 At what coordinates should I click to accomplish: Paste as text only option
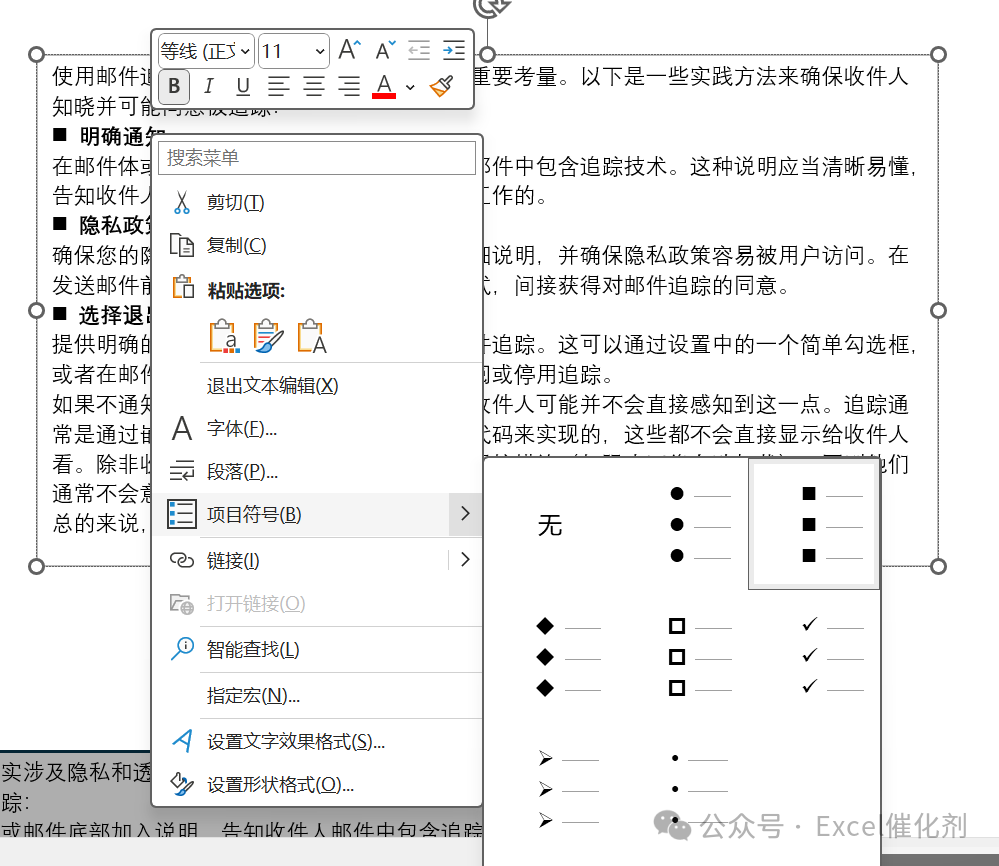point(312,336)
